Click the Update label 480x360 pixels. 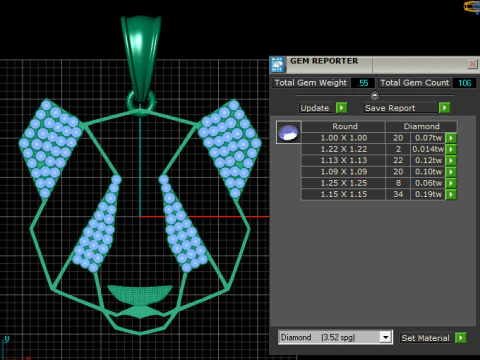pos(315,108)
